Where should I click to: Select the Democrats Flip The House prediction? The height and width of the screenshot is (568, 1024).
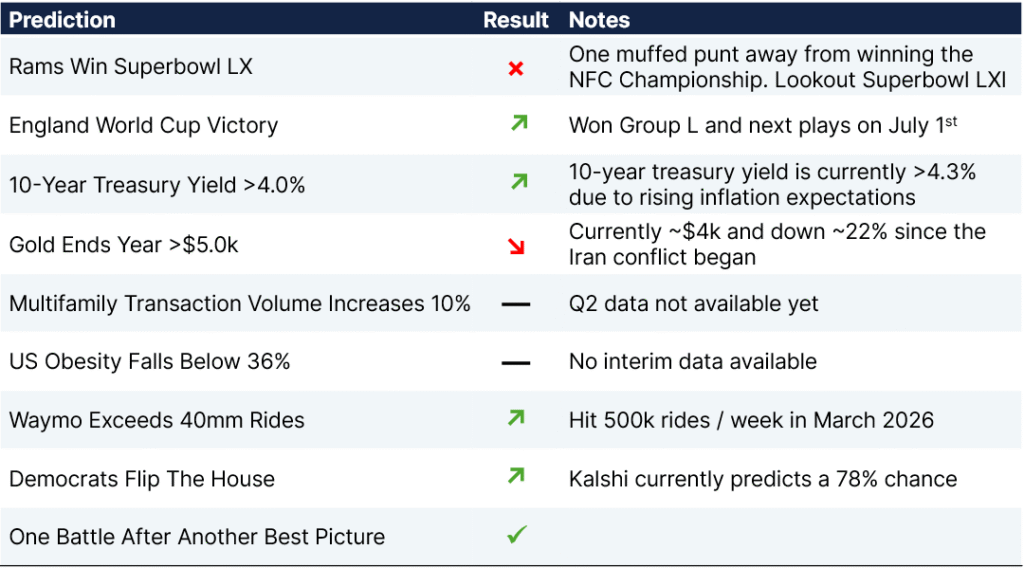(142, 479)
